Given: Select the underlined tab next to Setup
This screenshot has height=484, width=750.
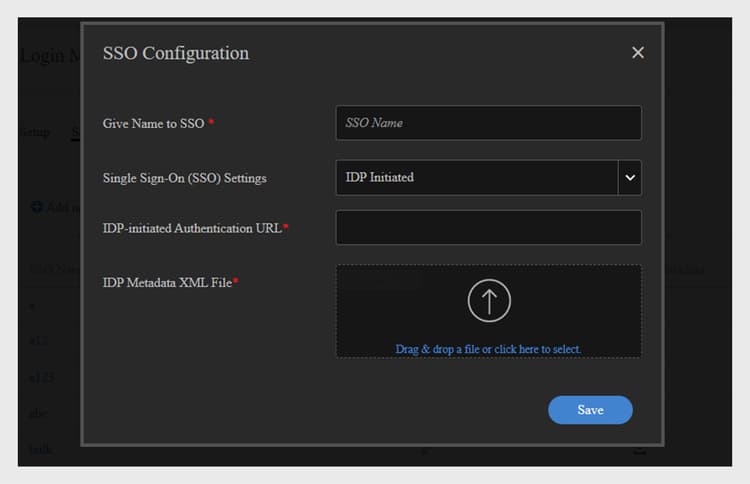Looking at the screenshot, I should 75,132.
